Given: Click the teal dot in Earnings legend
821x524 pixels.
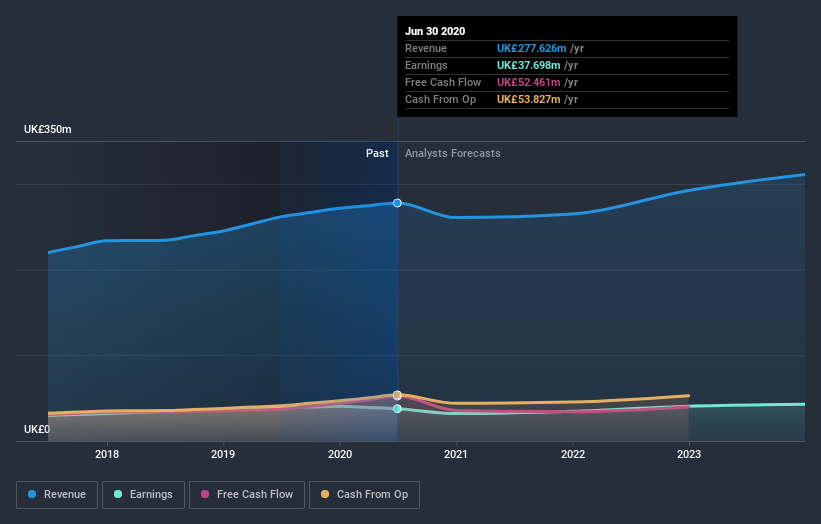Looking at the screenshot, I should click(118, 494).
